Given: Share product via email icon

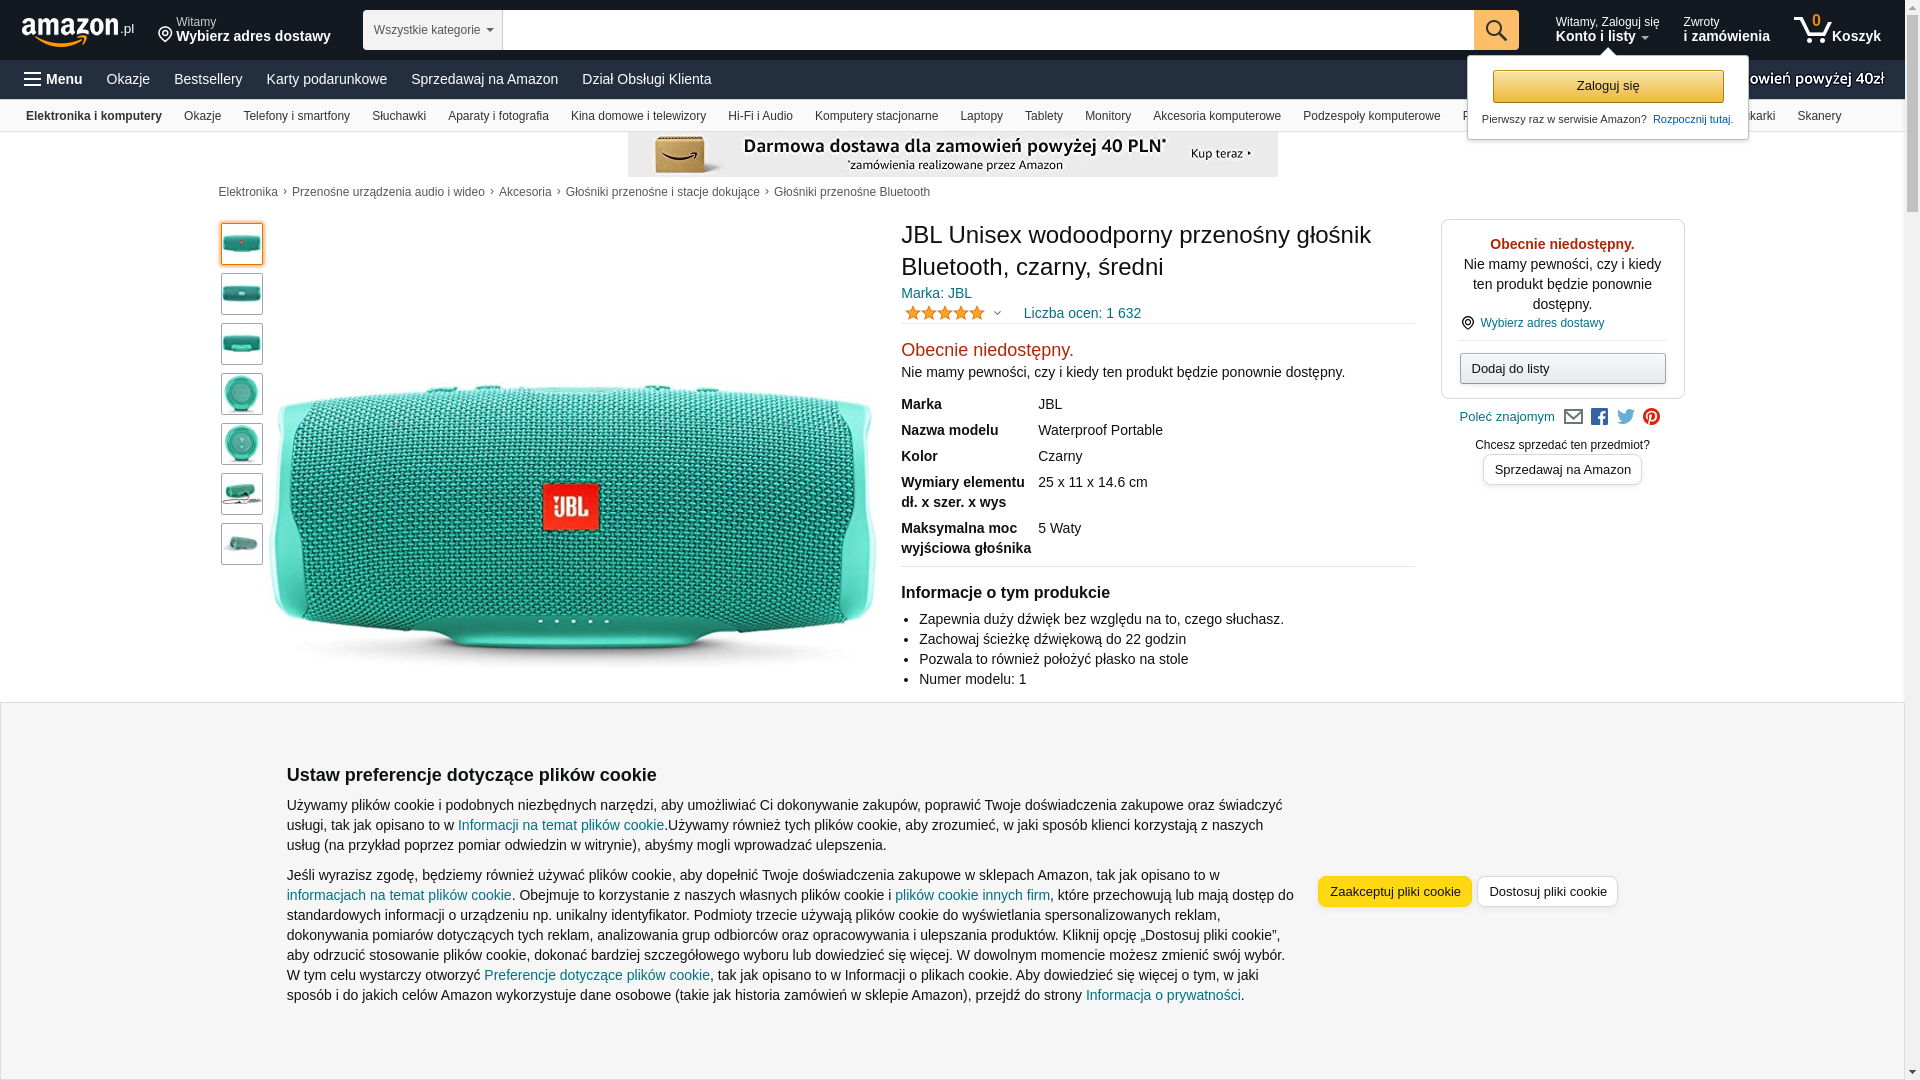Looking at the screenshot, I should (1573, 417).
